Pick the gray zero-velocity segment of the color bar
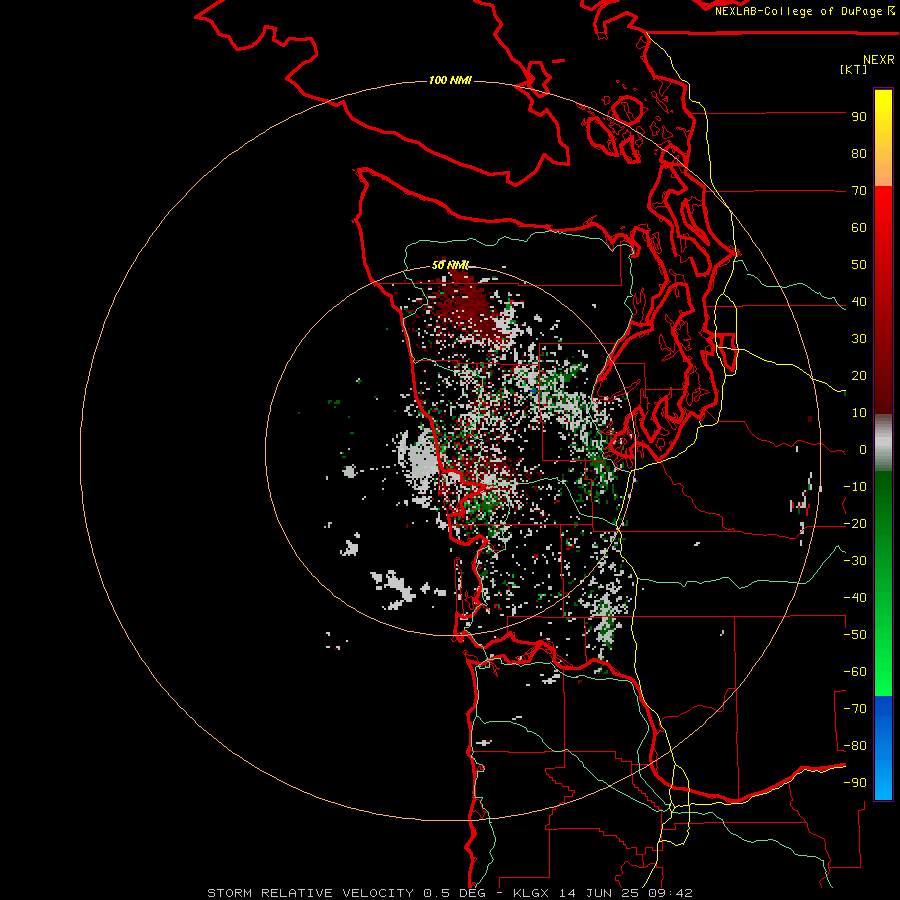The width and height of the screenshot is (900, 900). [883, 443]
